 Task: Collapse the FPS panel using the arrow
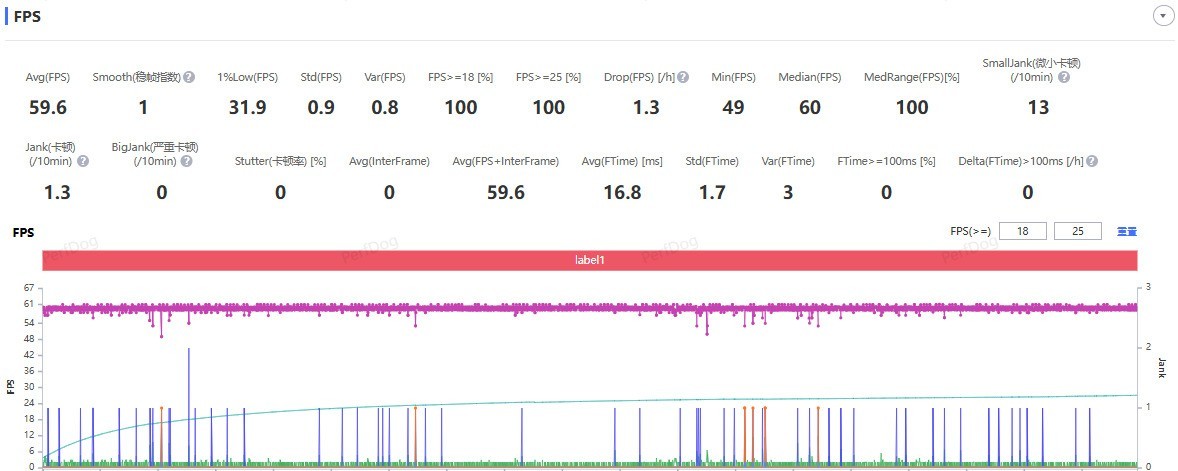point(1163,16)
